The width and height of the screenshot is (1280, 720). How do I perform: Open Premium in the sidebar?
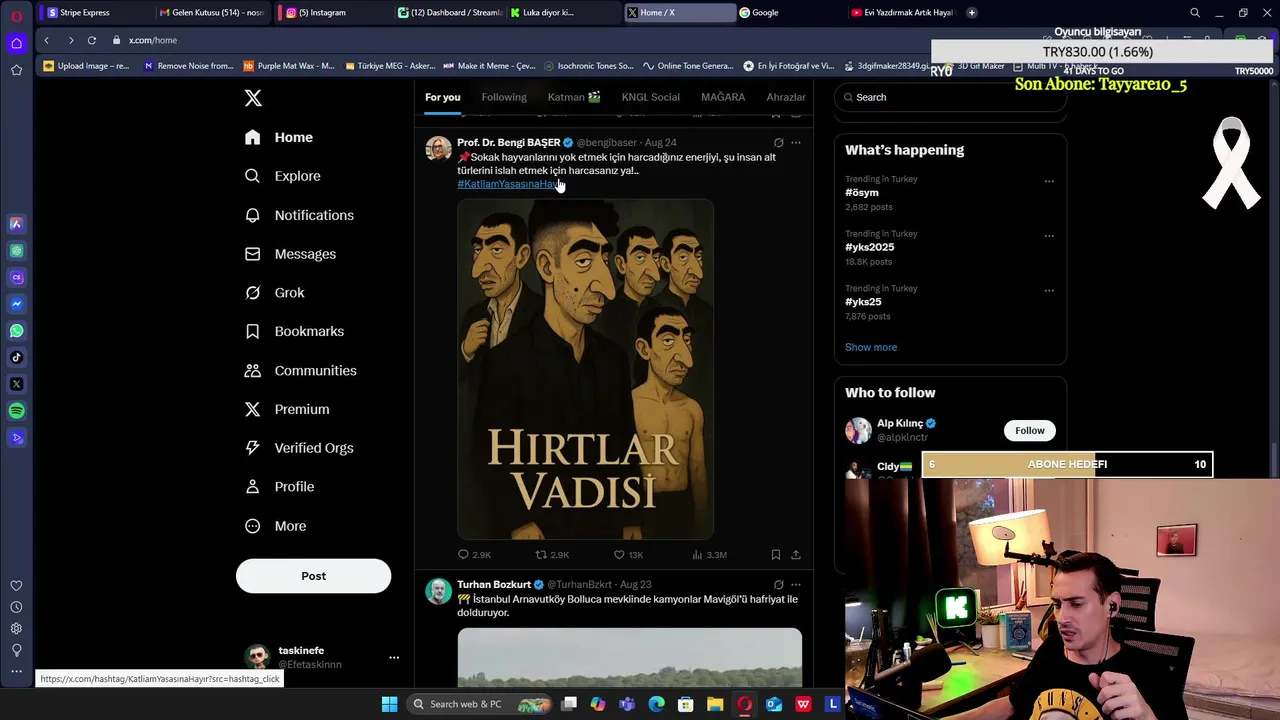tap(287, 409)
